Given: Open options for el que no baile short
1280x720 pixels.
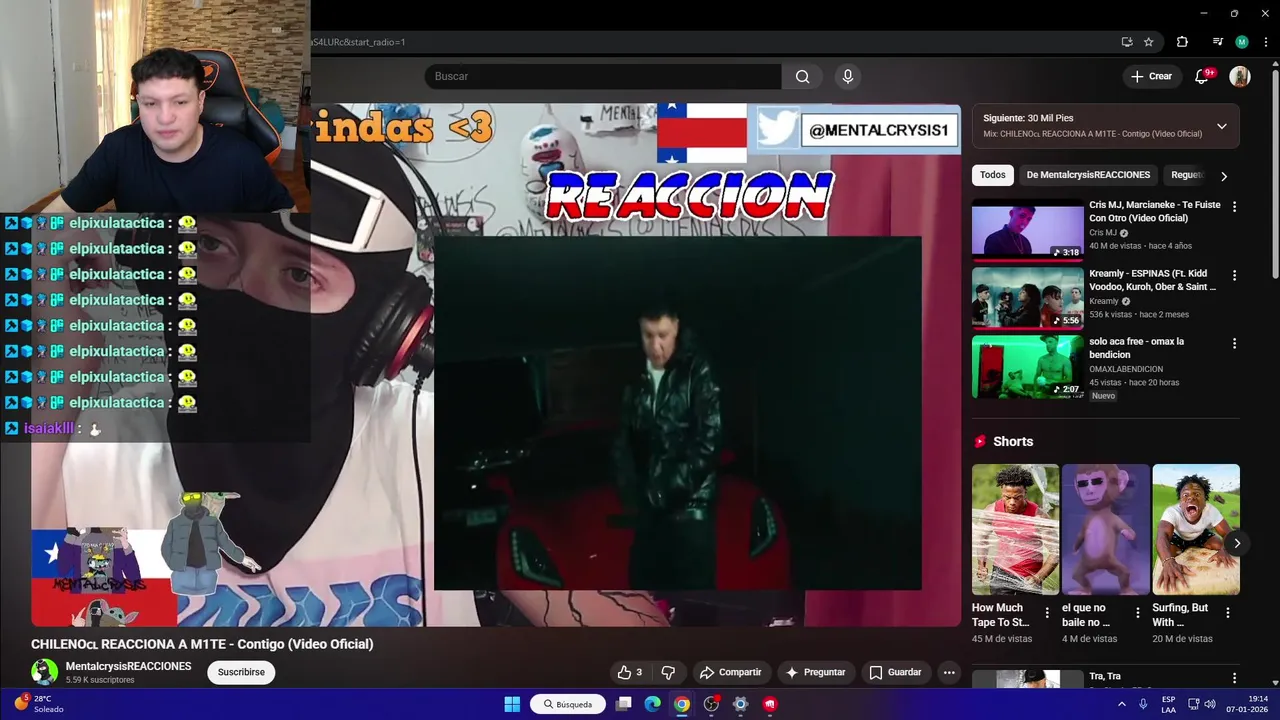Looking at the screenshot, I should click(x=1137, y=613).
